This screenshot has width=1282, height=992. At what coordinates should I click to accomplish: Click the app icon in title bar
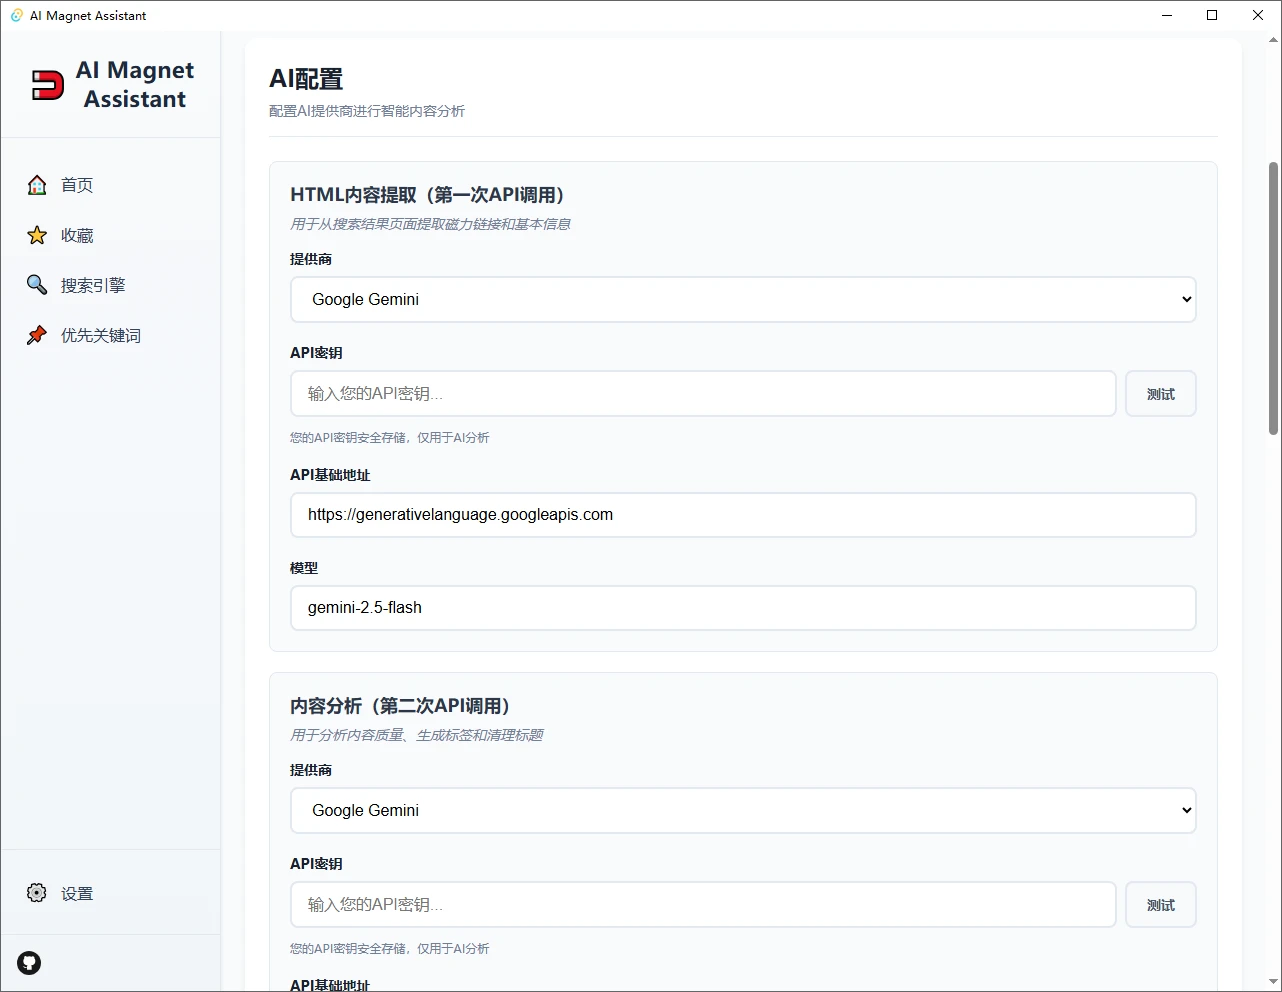16,15
